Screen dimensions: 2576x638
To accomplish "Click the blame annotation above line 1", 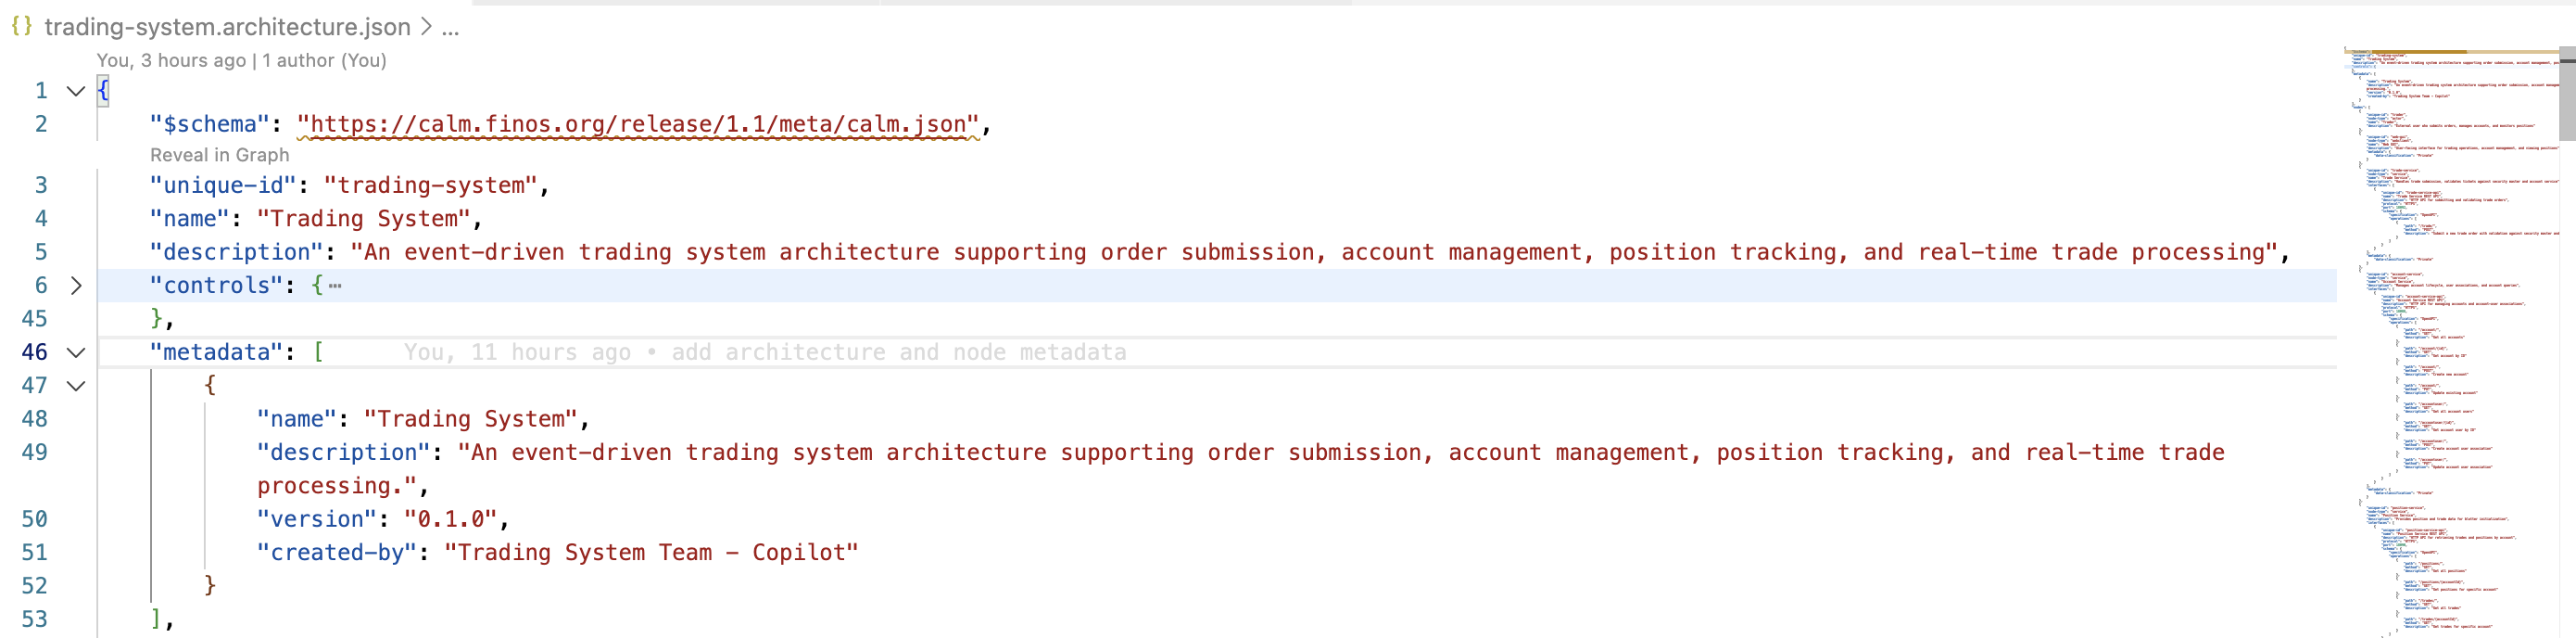I will click(240, 60).
